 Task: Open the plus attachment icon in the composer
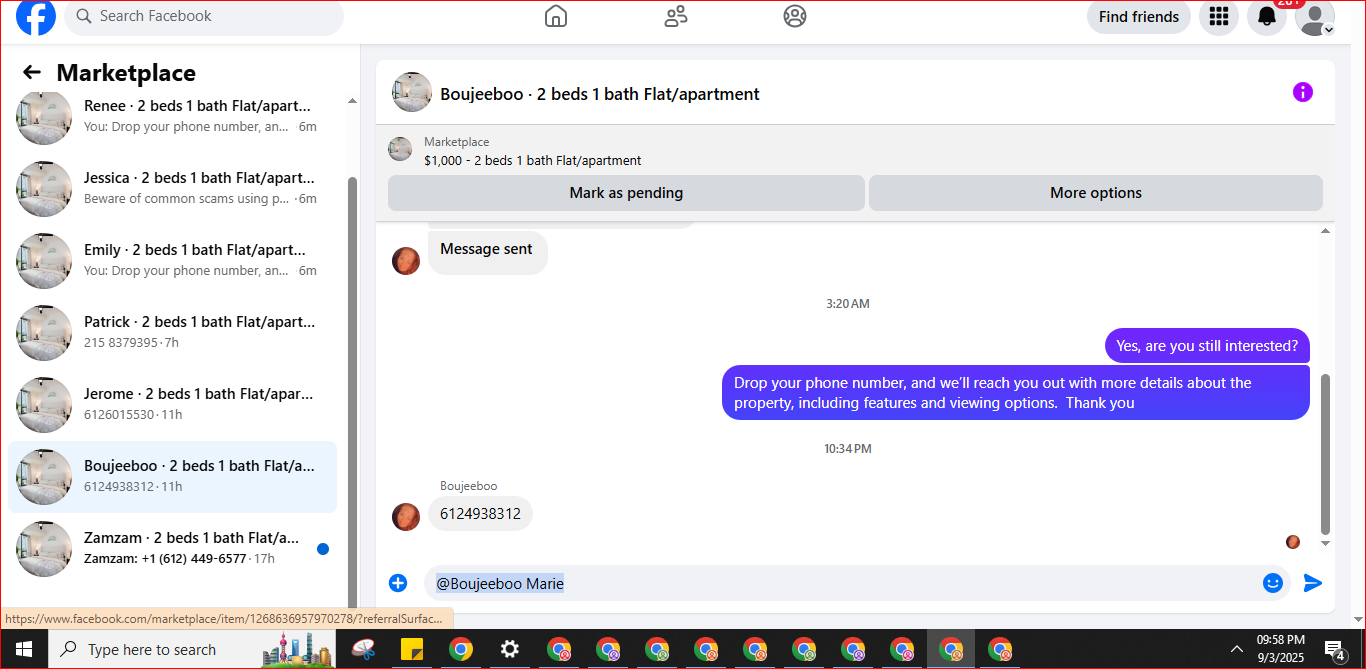398,583
